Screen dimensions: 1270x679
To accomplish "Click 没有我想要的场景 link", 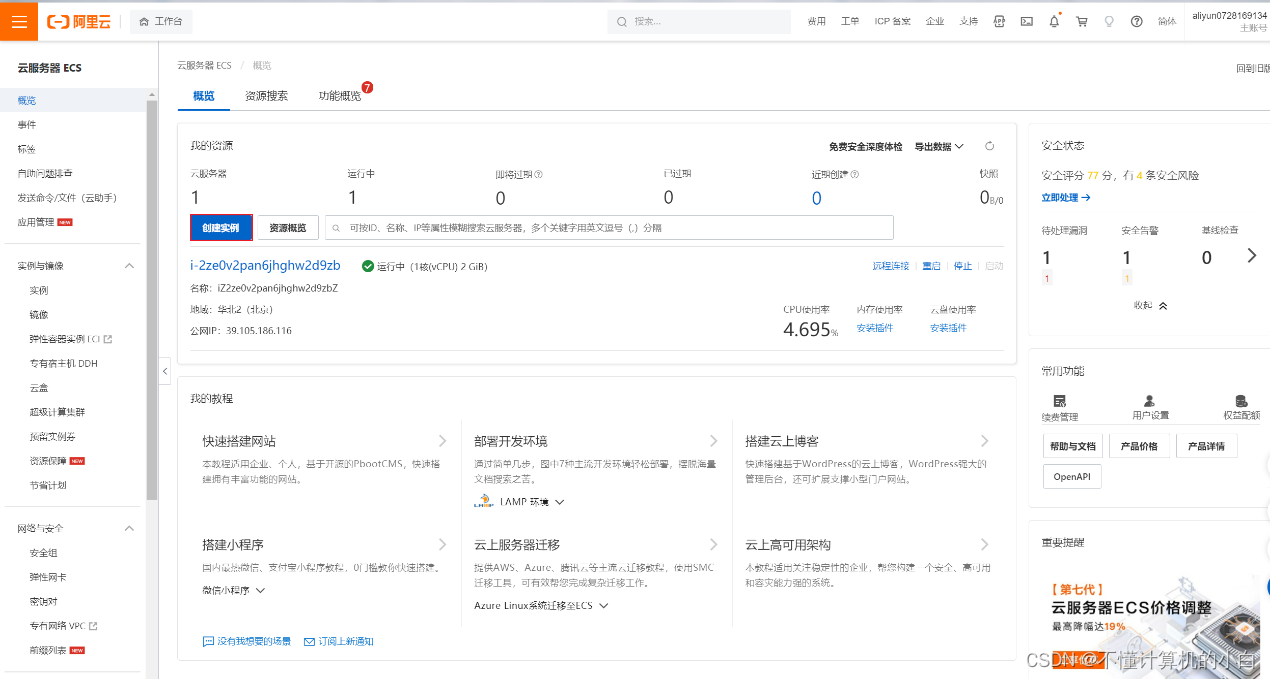I will click(247, 641).
